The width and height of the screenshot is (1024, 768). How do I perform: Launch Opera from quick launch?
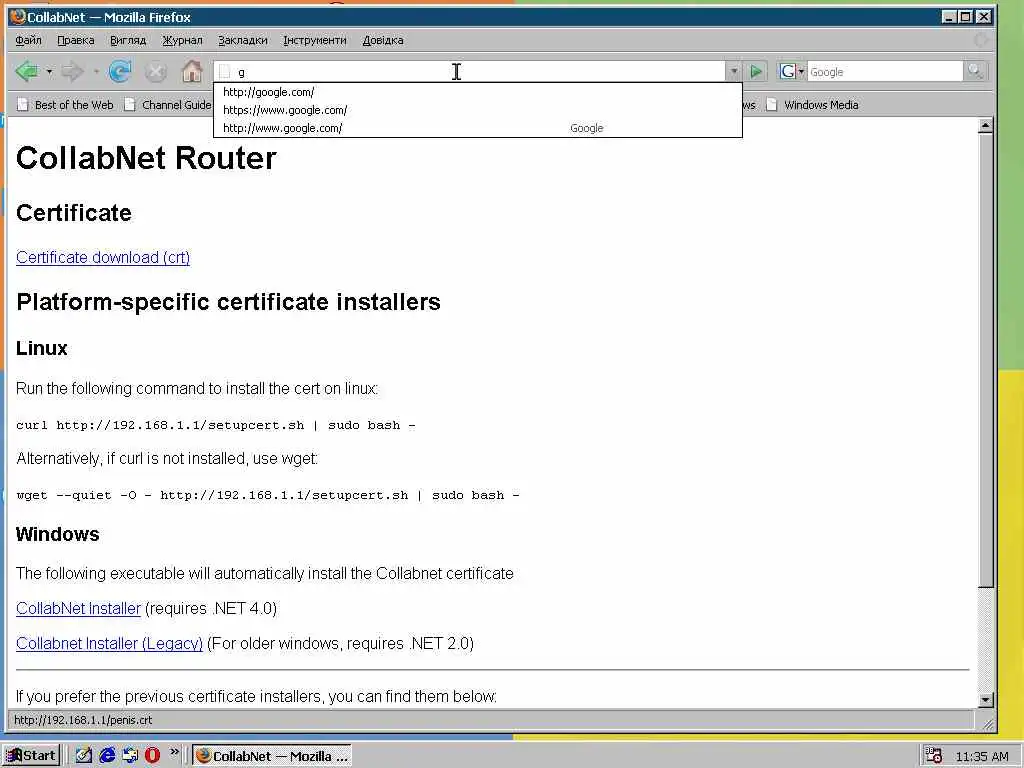point(152,756)
